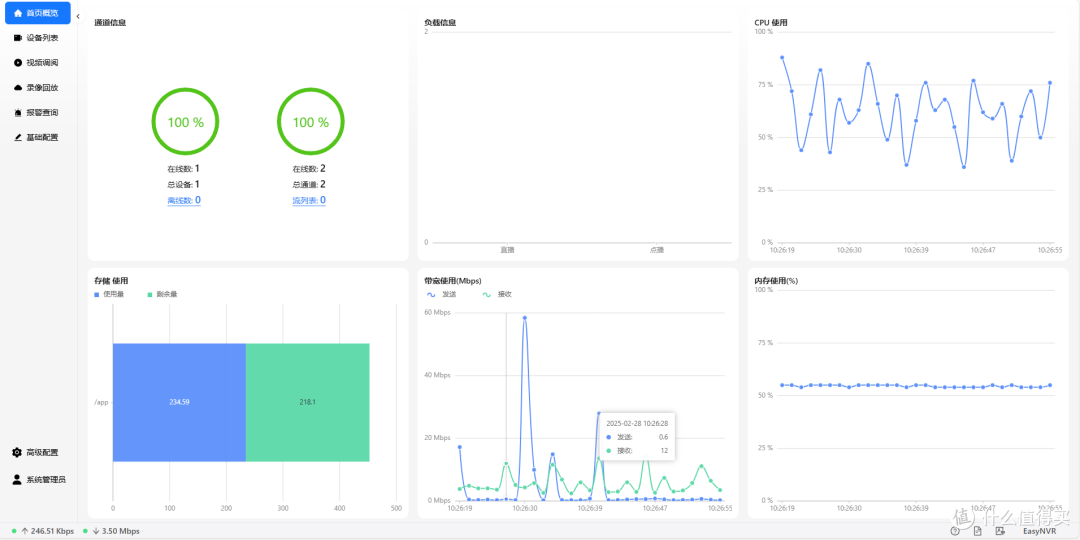This screenshot has height=540, width=1080.
Task: Click the 离线数: 0 link
Action: point(184,200)
